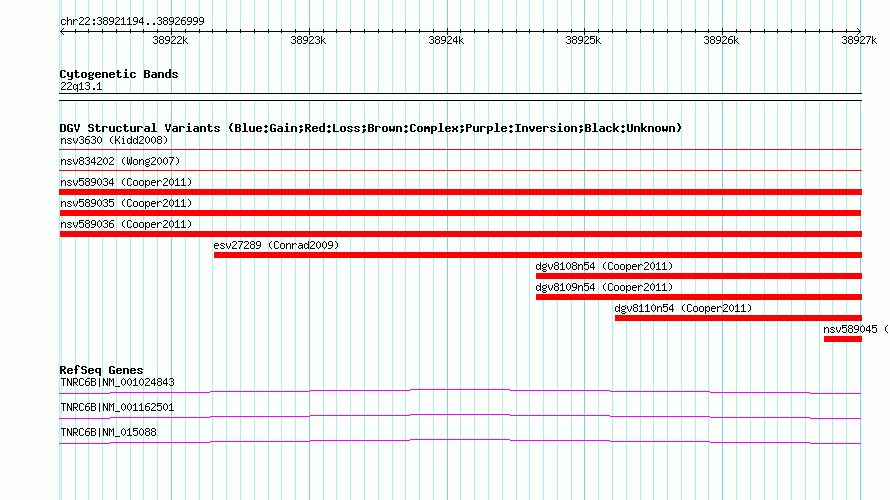Click the 38926k ruler tick label
The width and height of the screenshot is (890, 500).
pos(721,40)
